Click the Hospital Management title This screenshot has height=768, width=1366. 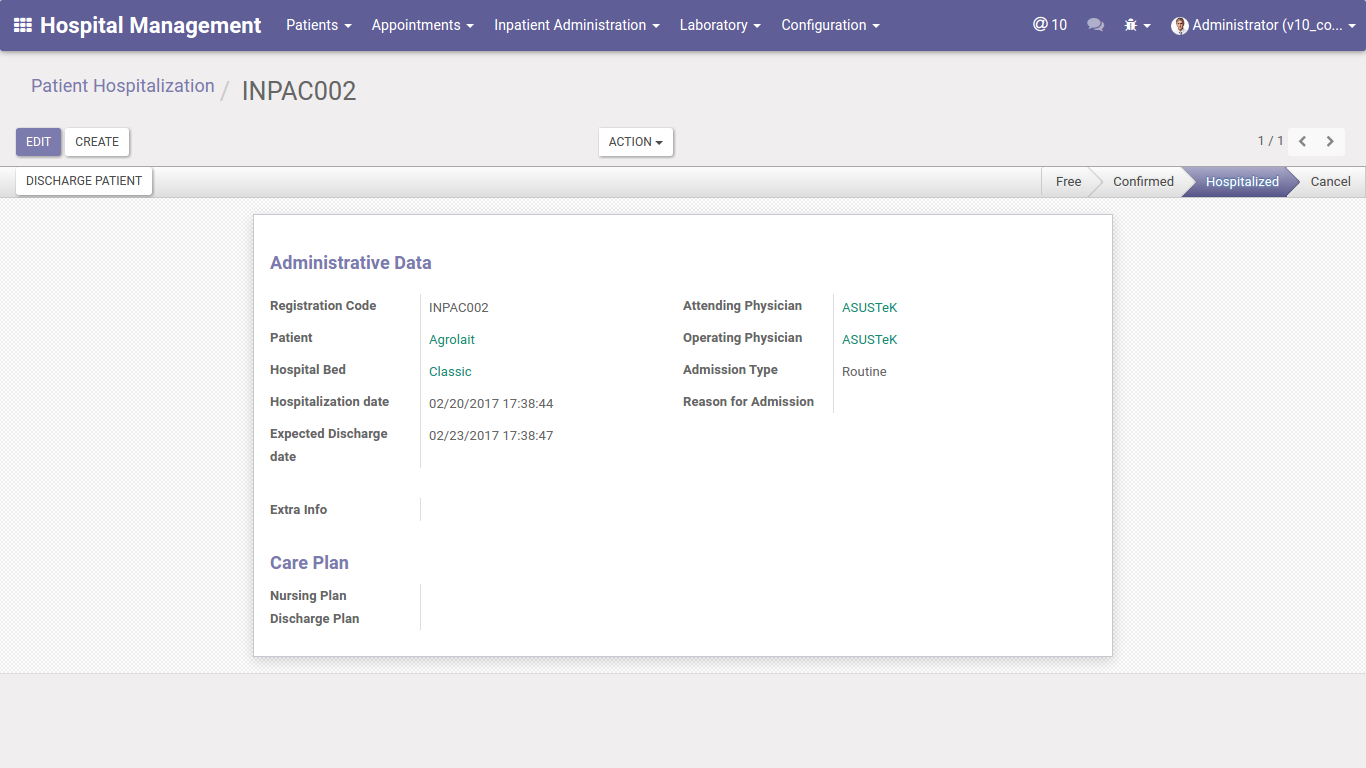pos(151,25)
